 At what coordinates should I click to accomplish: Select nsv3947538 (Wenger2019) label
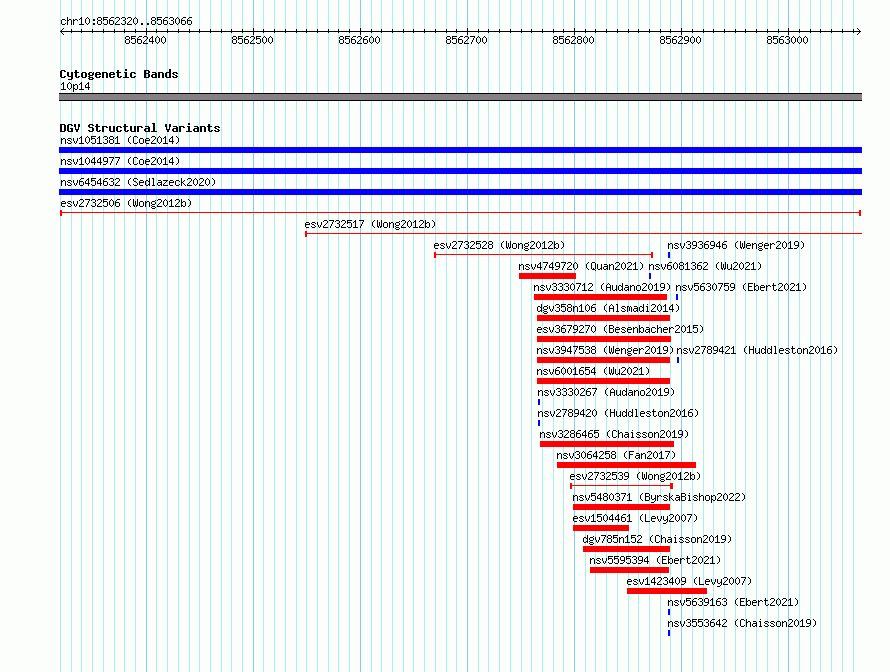point(605,350)
